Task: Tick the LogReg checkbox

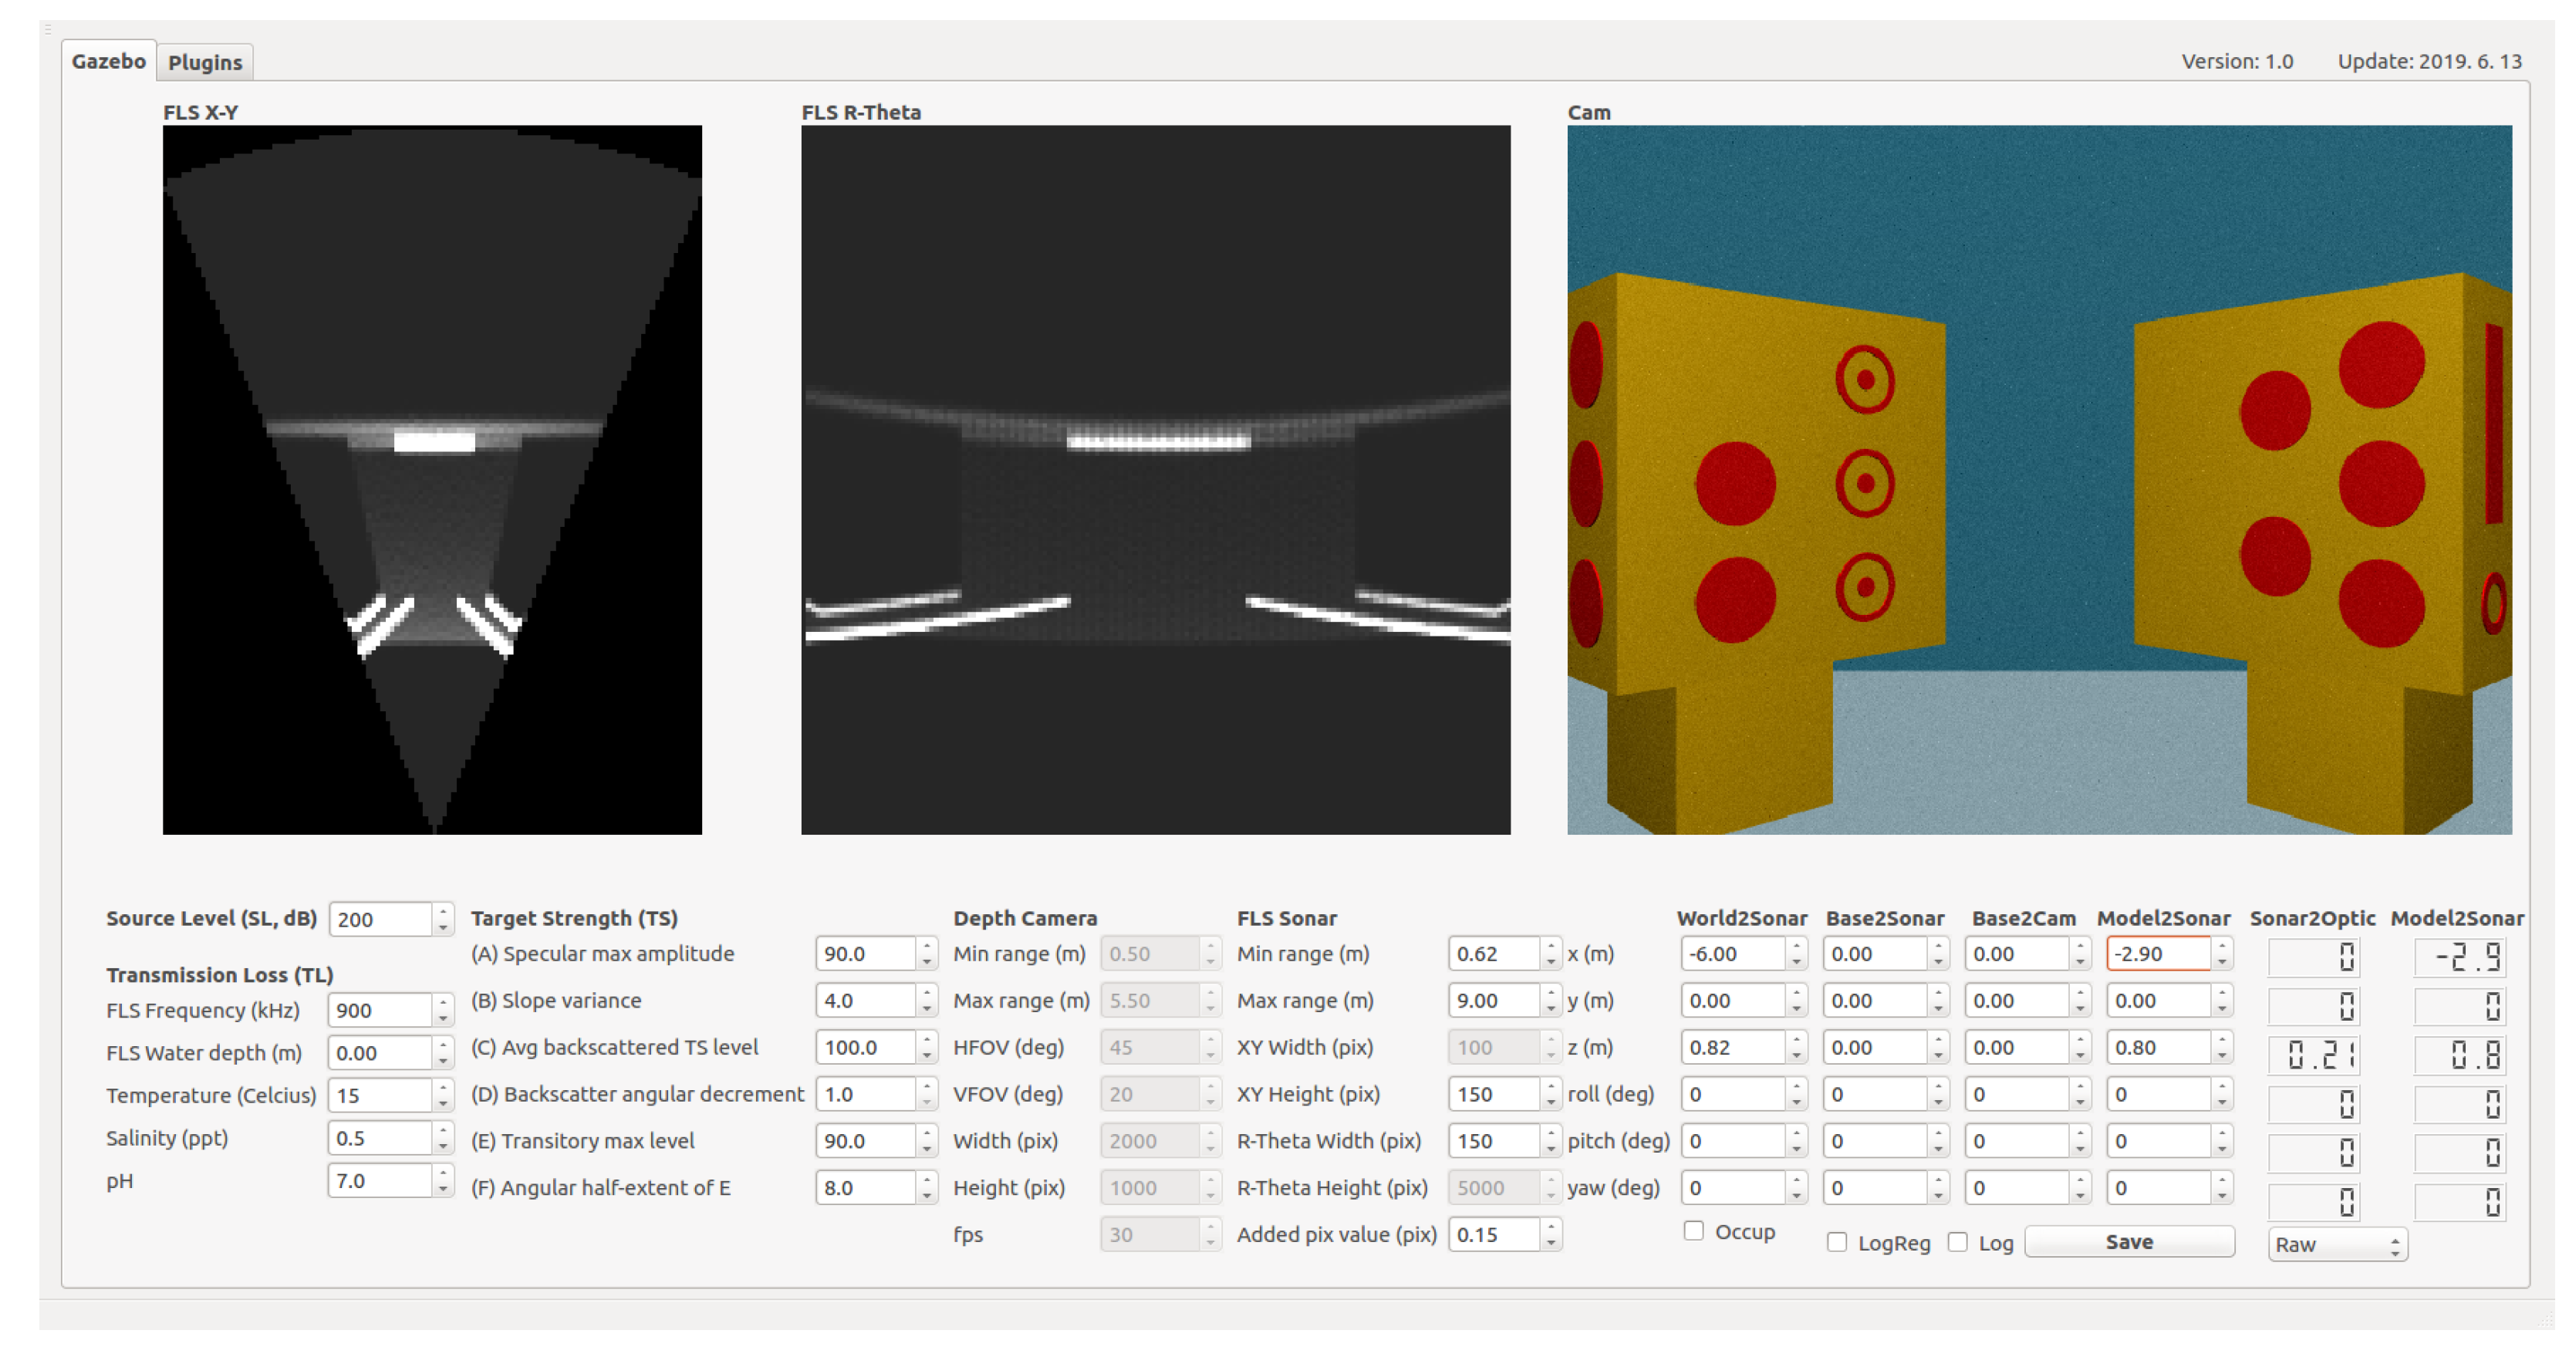Action: tap(1836, 1242)
